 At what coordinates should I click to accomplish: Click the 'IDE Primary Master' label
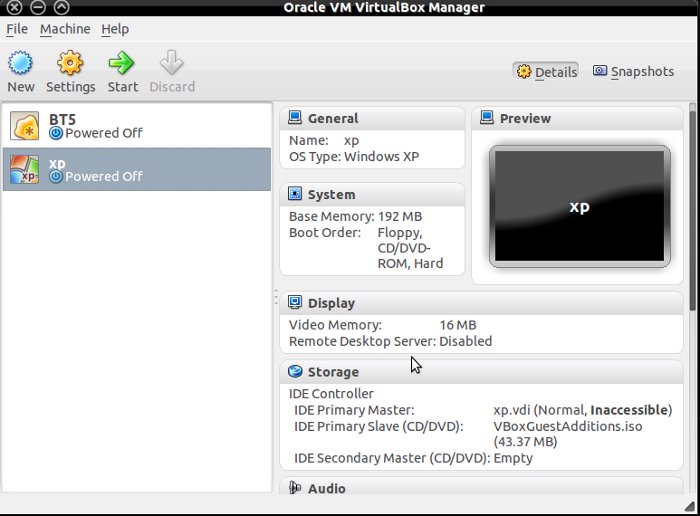pos(354,410)
